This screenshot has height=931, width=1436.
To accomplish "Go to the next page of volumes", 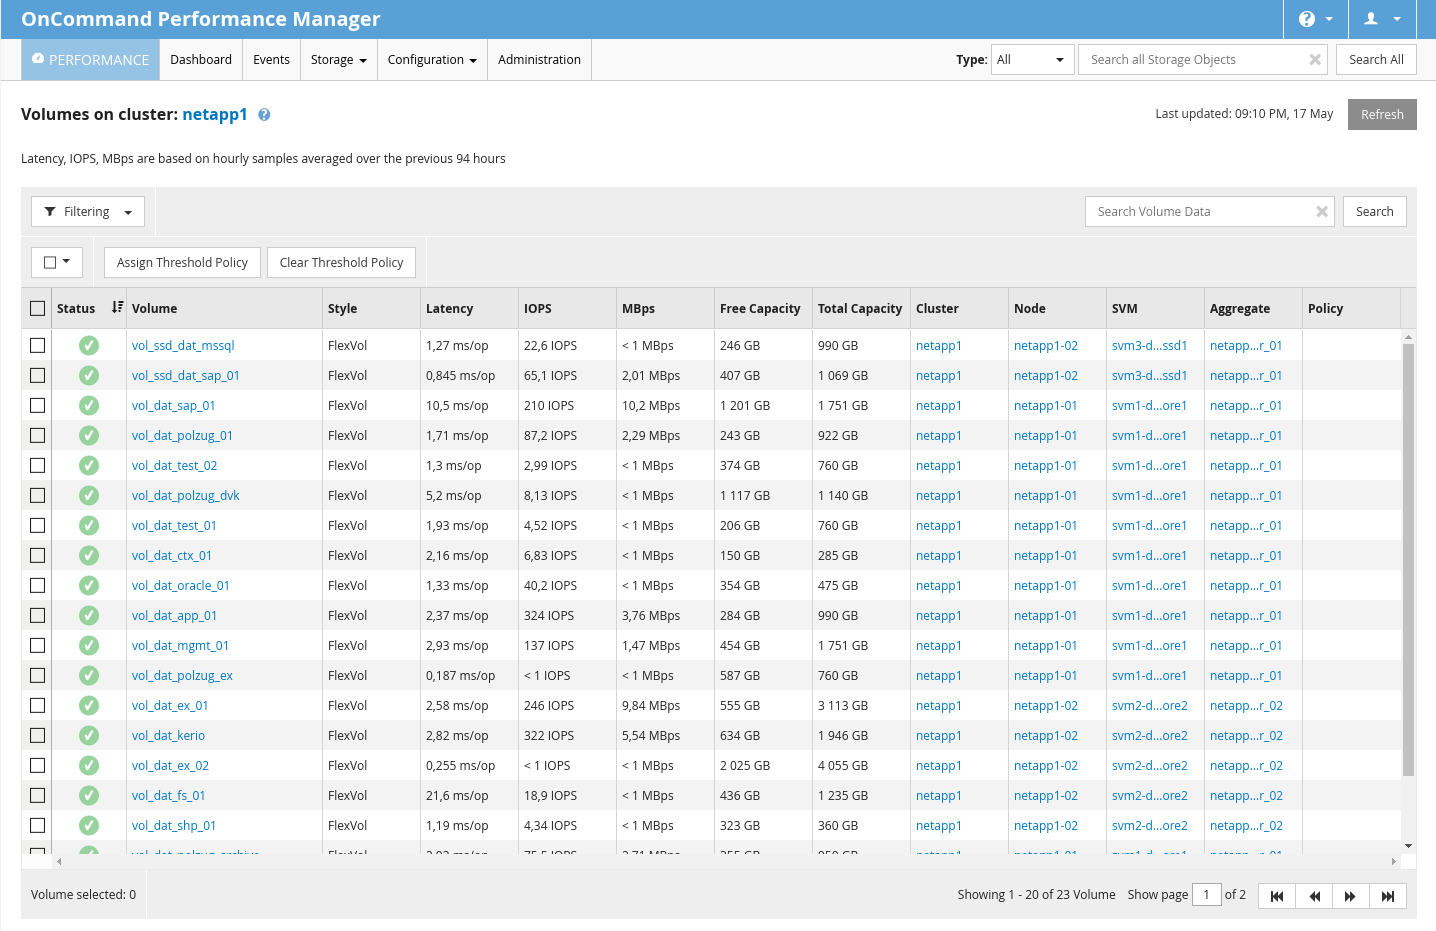I will [x=1351, y=896].
